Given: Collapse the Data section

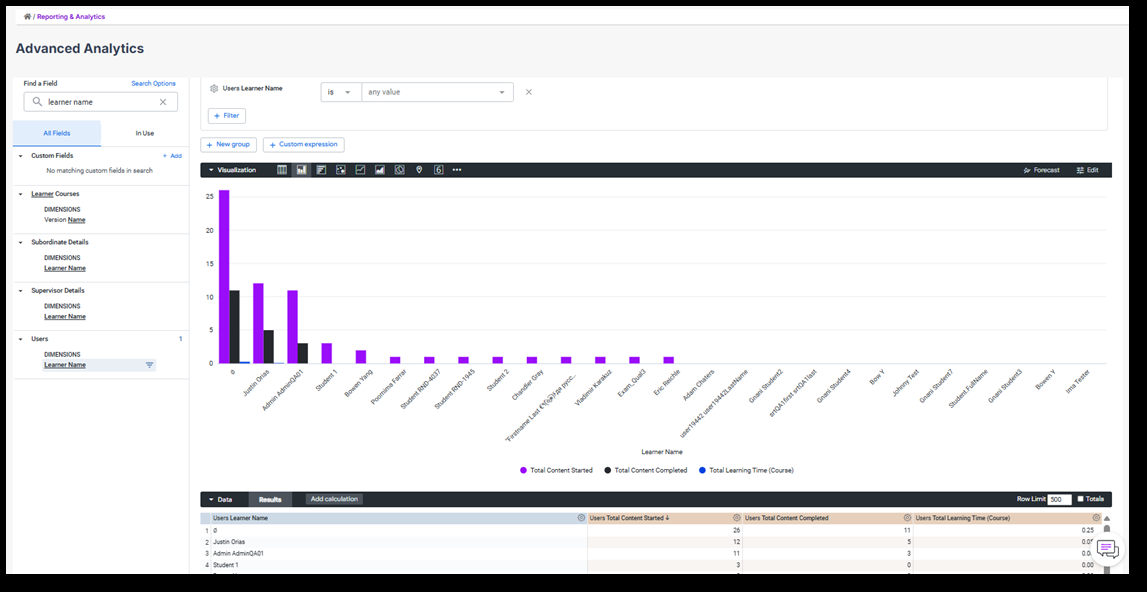Looking at the screenshot, I should pyautogui.click(x=211, y=499).
